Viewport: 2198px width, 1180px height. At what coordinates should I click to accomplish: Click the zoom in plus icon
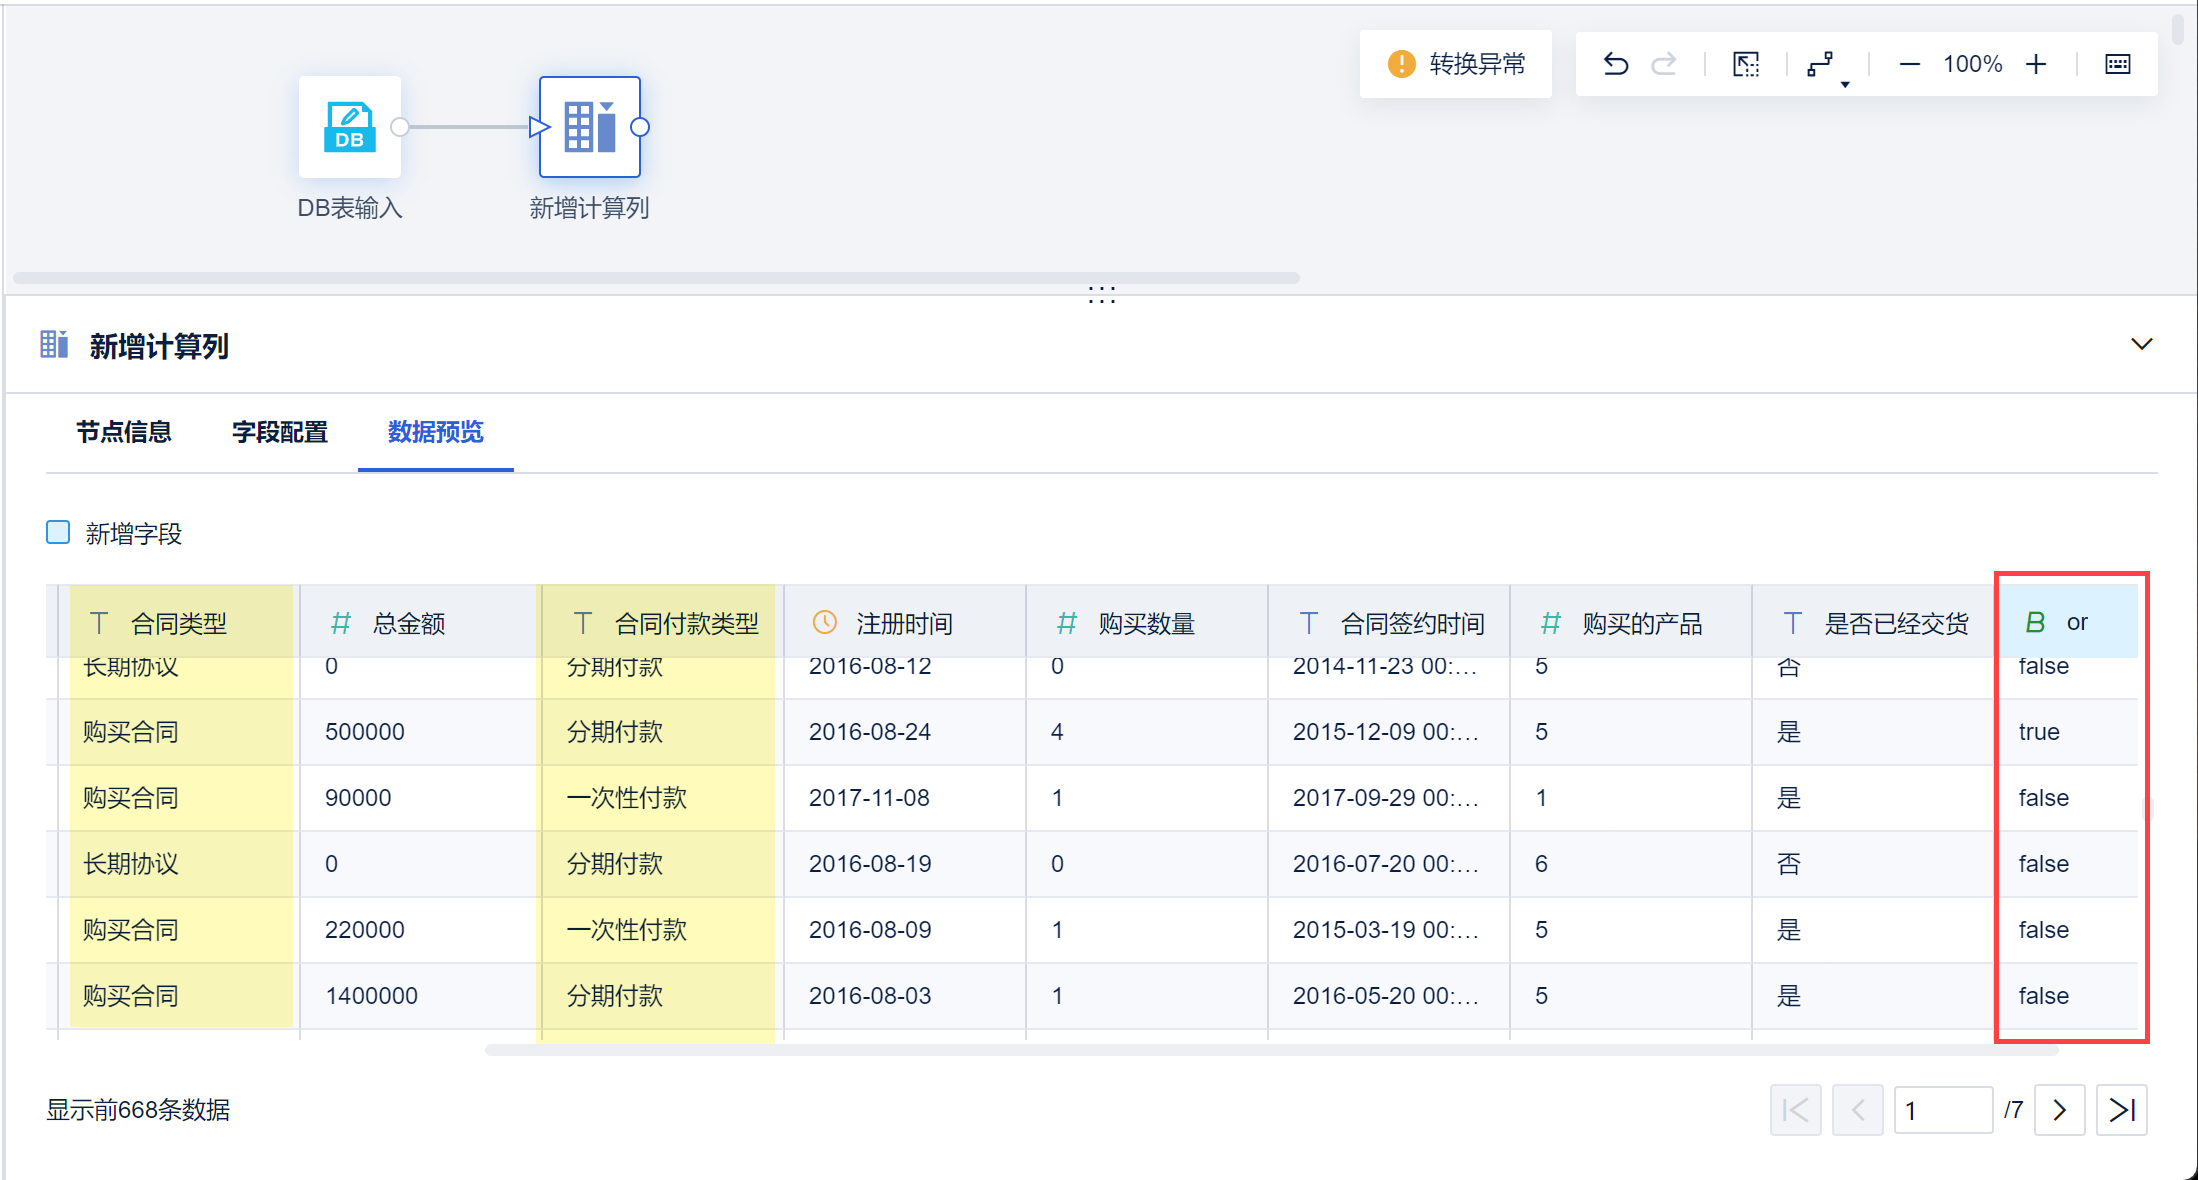click(x=2036, y=64)
